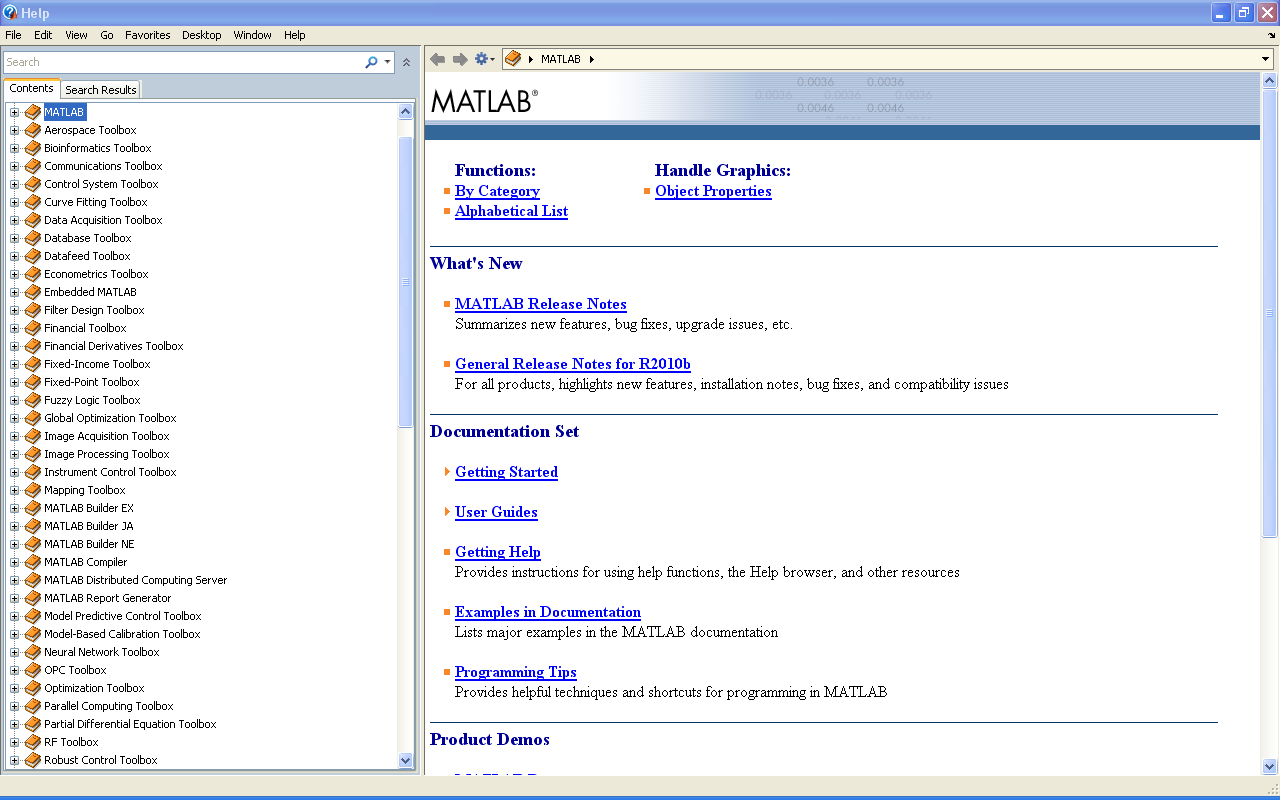This screenshot has width=1280, height=800.
Task: Expand the MATLAB tree node
Action: click(x=15, y=112)
